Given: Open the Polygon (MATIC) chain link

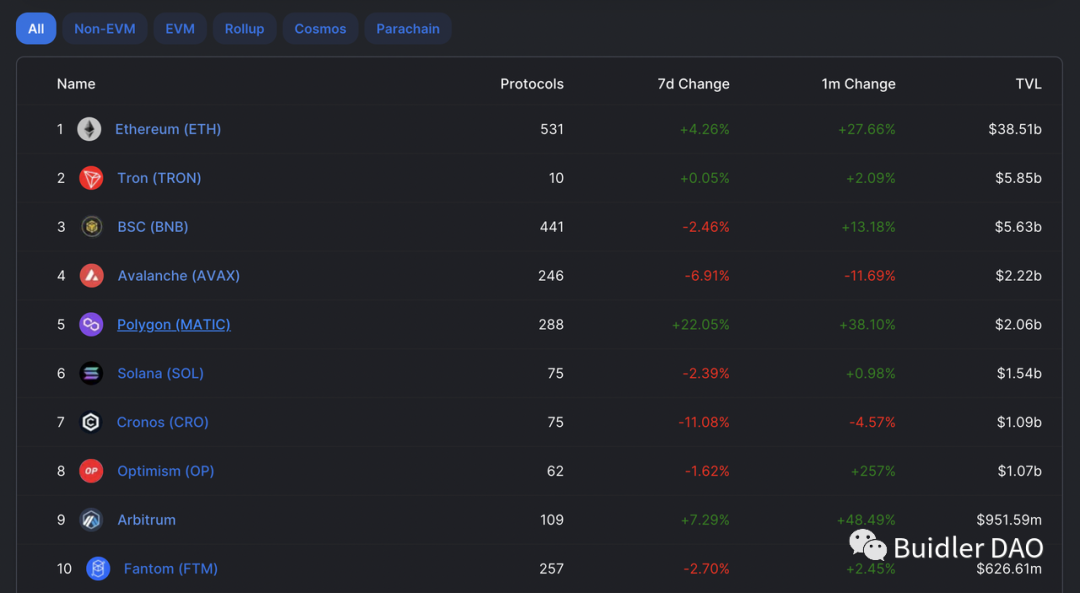Looking at the screenshot, I should 174,324.
